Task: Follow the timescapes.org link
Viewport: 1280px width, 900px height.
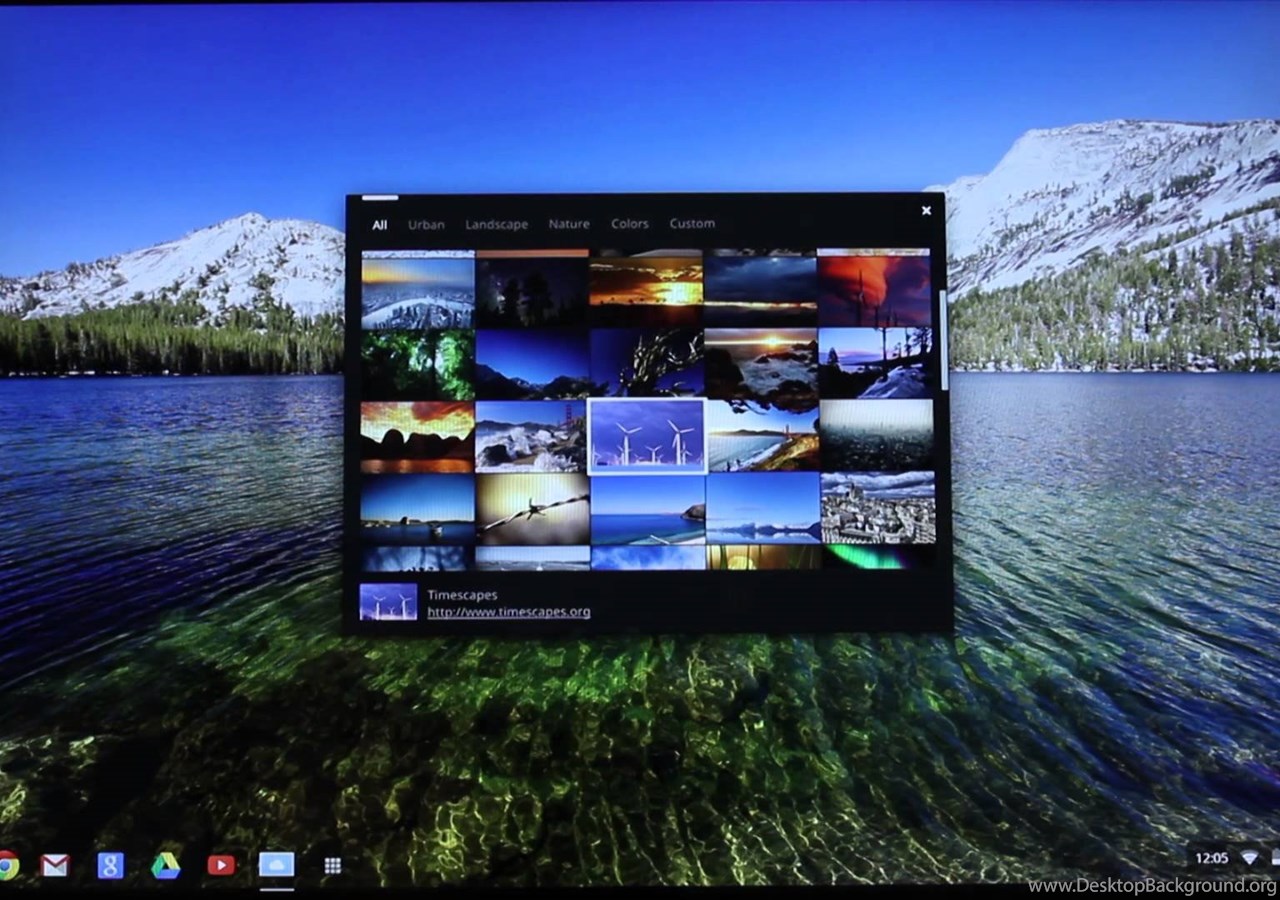Action: coord(508,612)
